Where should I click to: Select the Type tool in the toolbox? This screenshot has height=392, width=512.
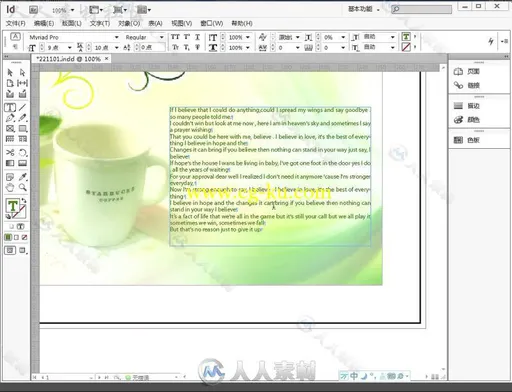click(x=10, y=107)
